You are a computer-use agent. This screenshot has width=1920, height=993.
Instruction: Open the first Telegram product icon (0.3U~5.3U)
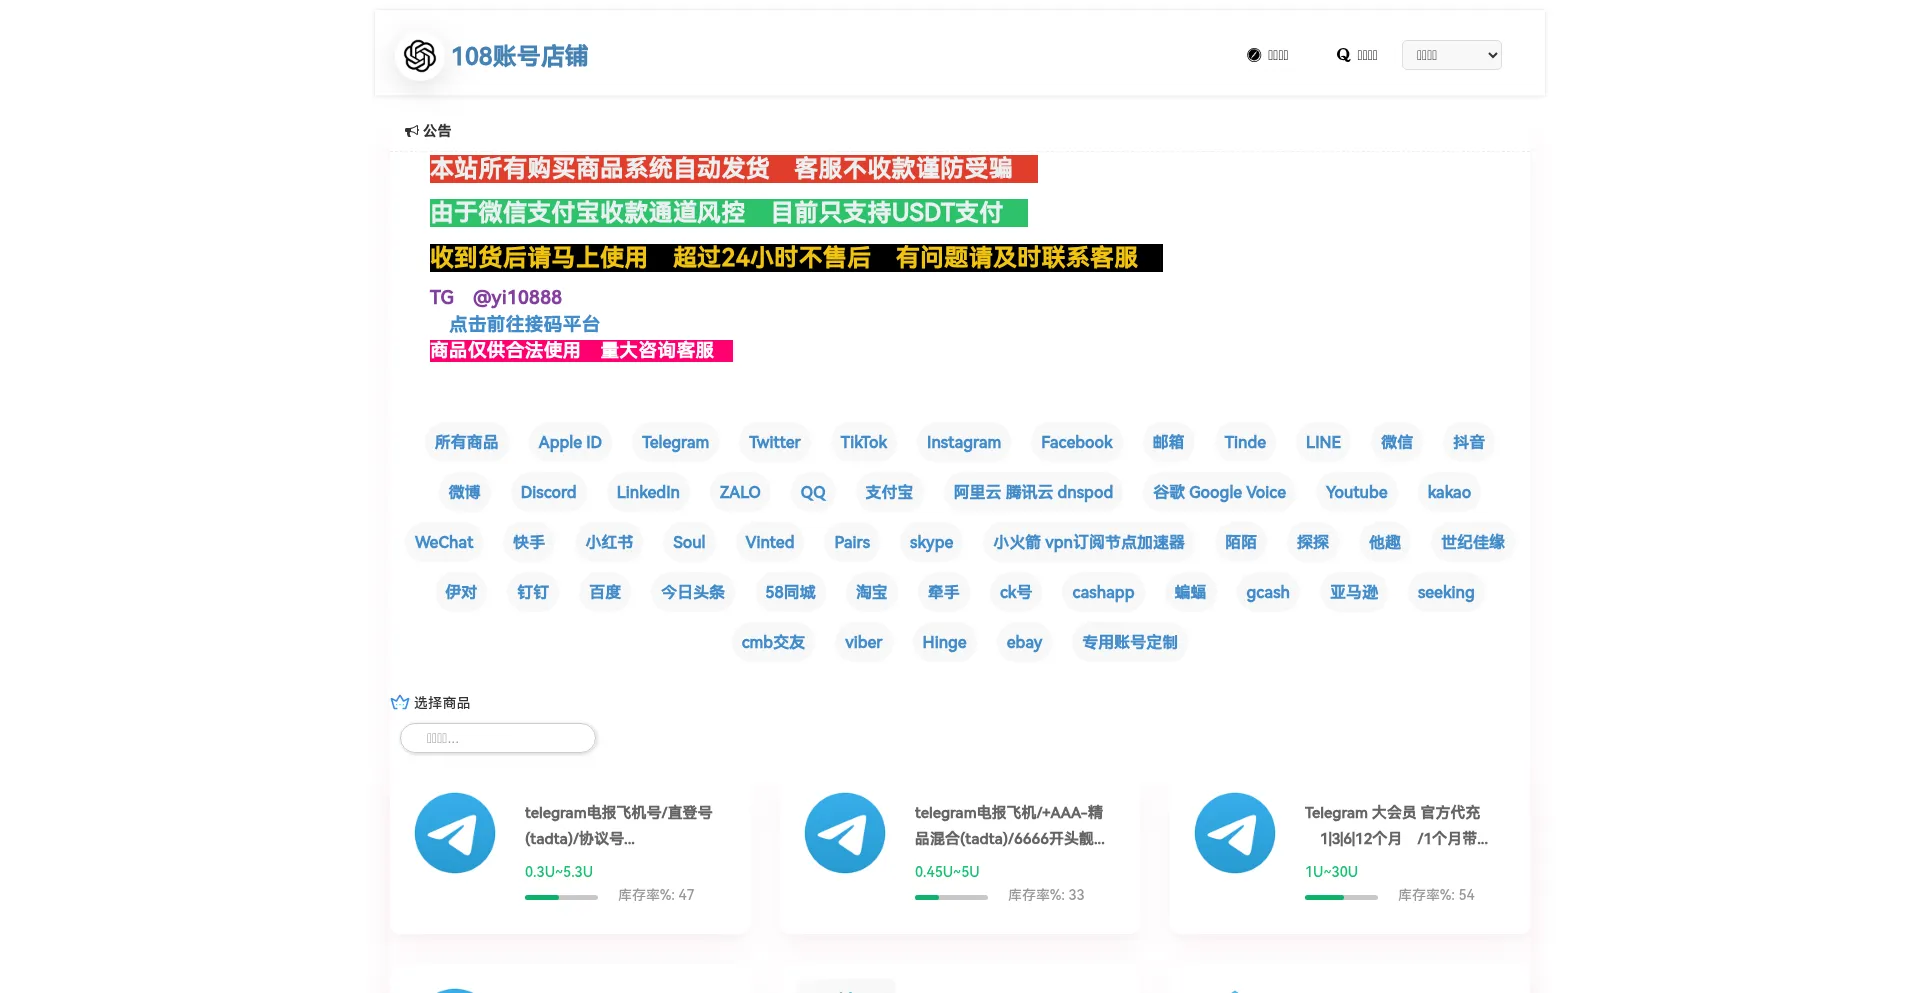(x=455, y=833)
